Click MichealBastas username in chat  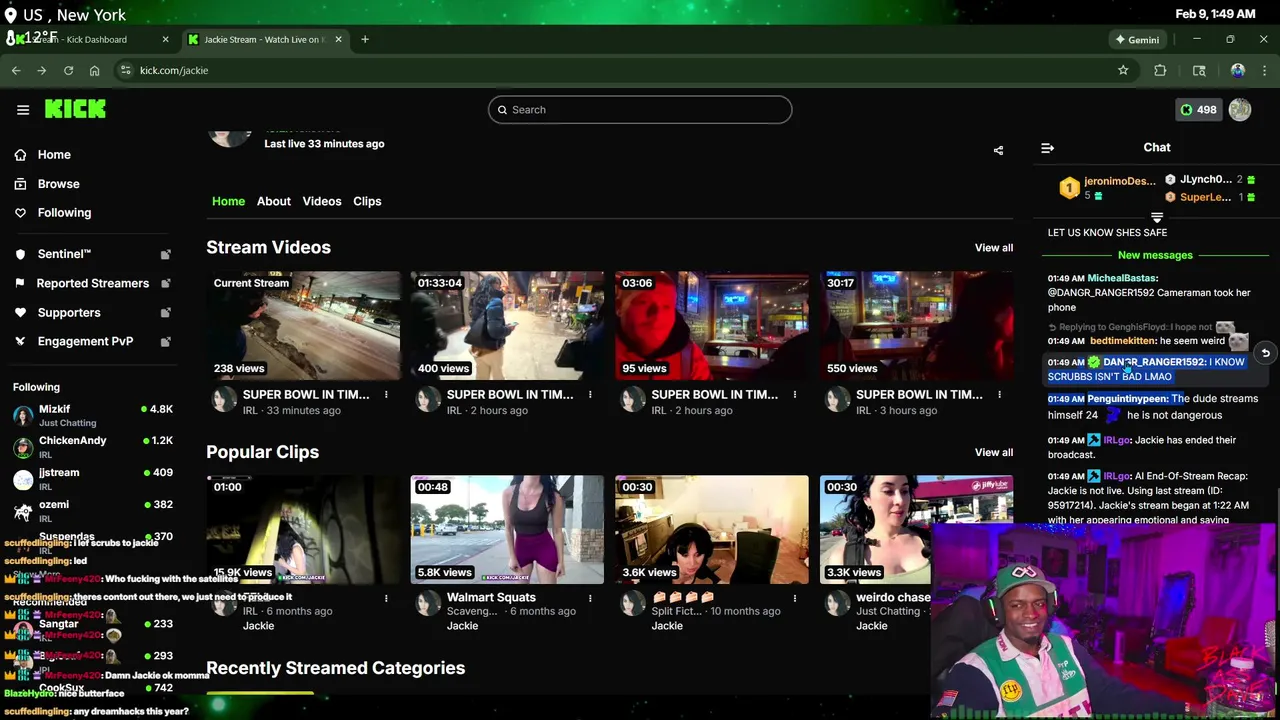(x=1122, y=278)
